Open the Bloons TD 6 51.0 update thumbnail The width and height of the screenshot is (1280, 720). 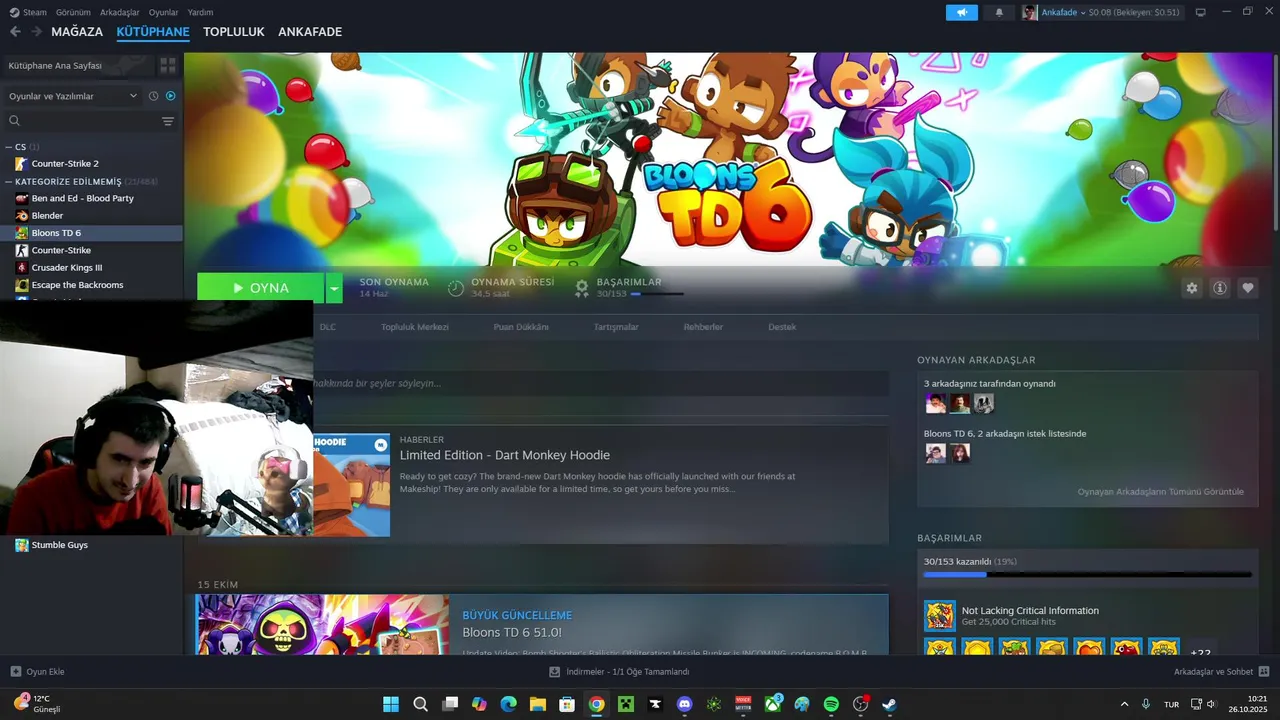pos(323,625)
